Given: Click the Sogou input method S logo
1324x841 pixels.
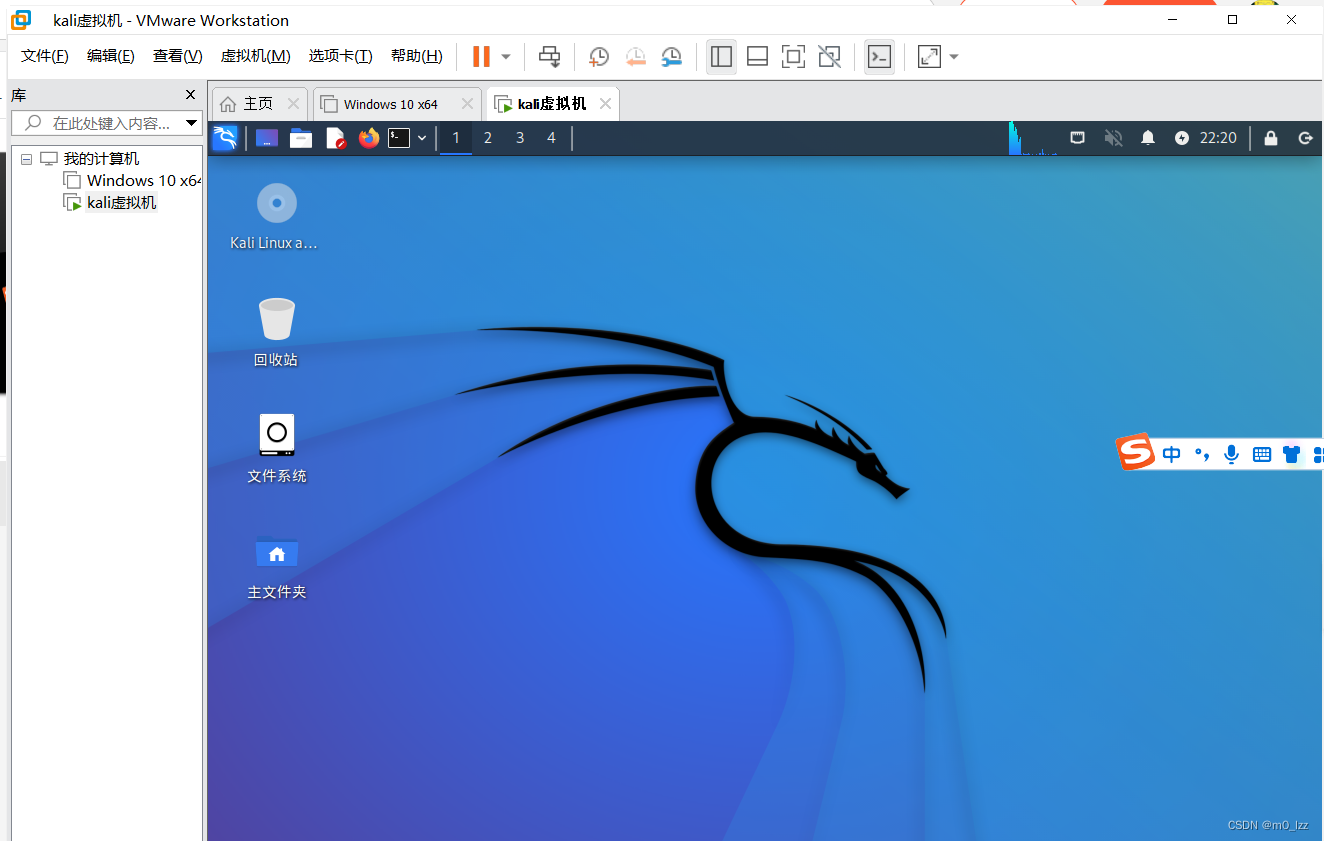Looking at the screenshot, I should click(1135, 452).
